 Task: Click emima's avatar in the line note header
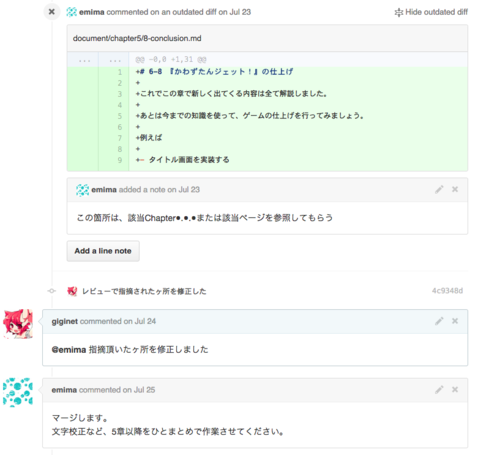82,190
